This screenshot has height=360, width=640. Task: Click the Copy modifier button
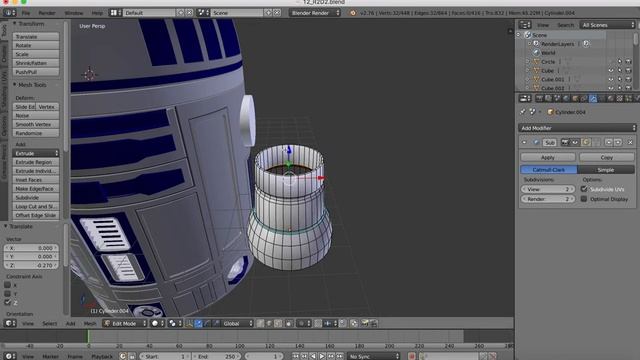pyautogui.click(x=607, y=157)
